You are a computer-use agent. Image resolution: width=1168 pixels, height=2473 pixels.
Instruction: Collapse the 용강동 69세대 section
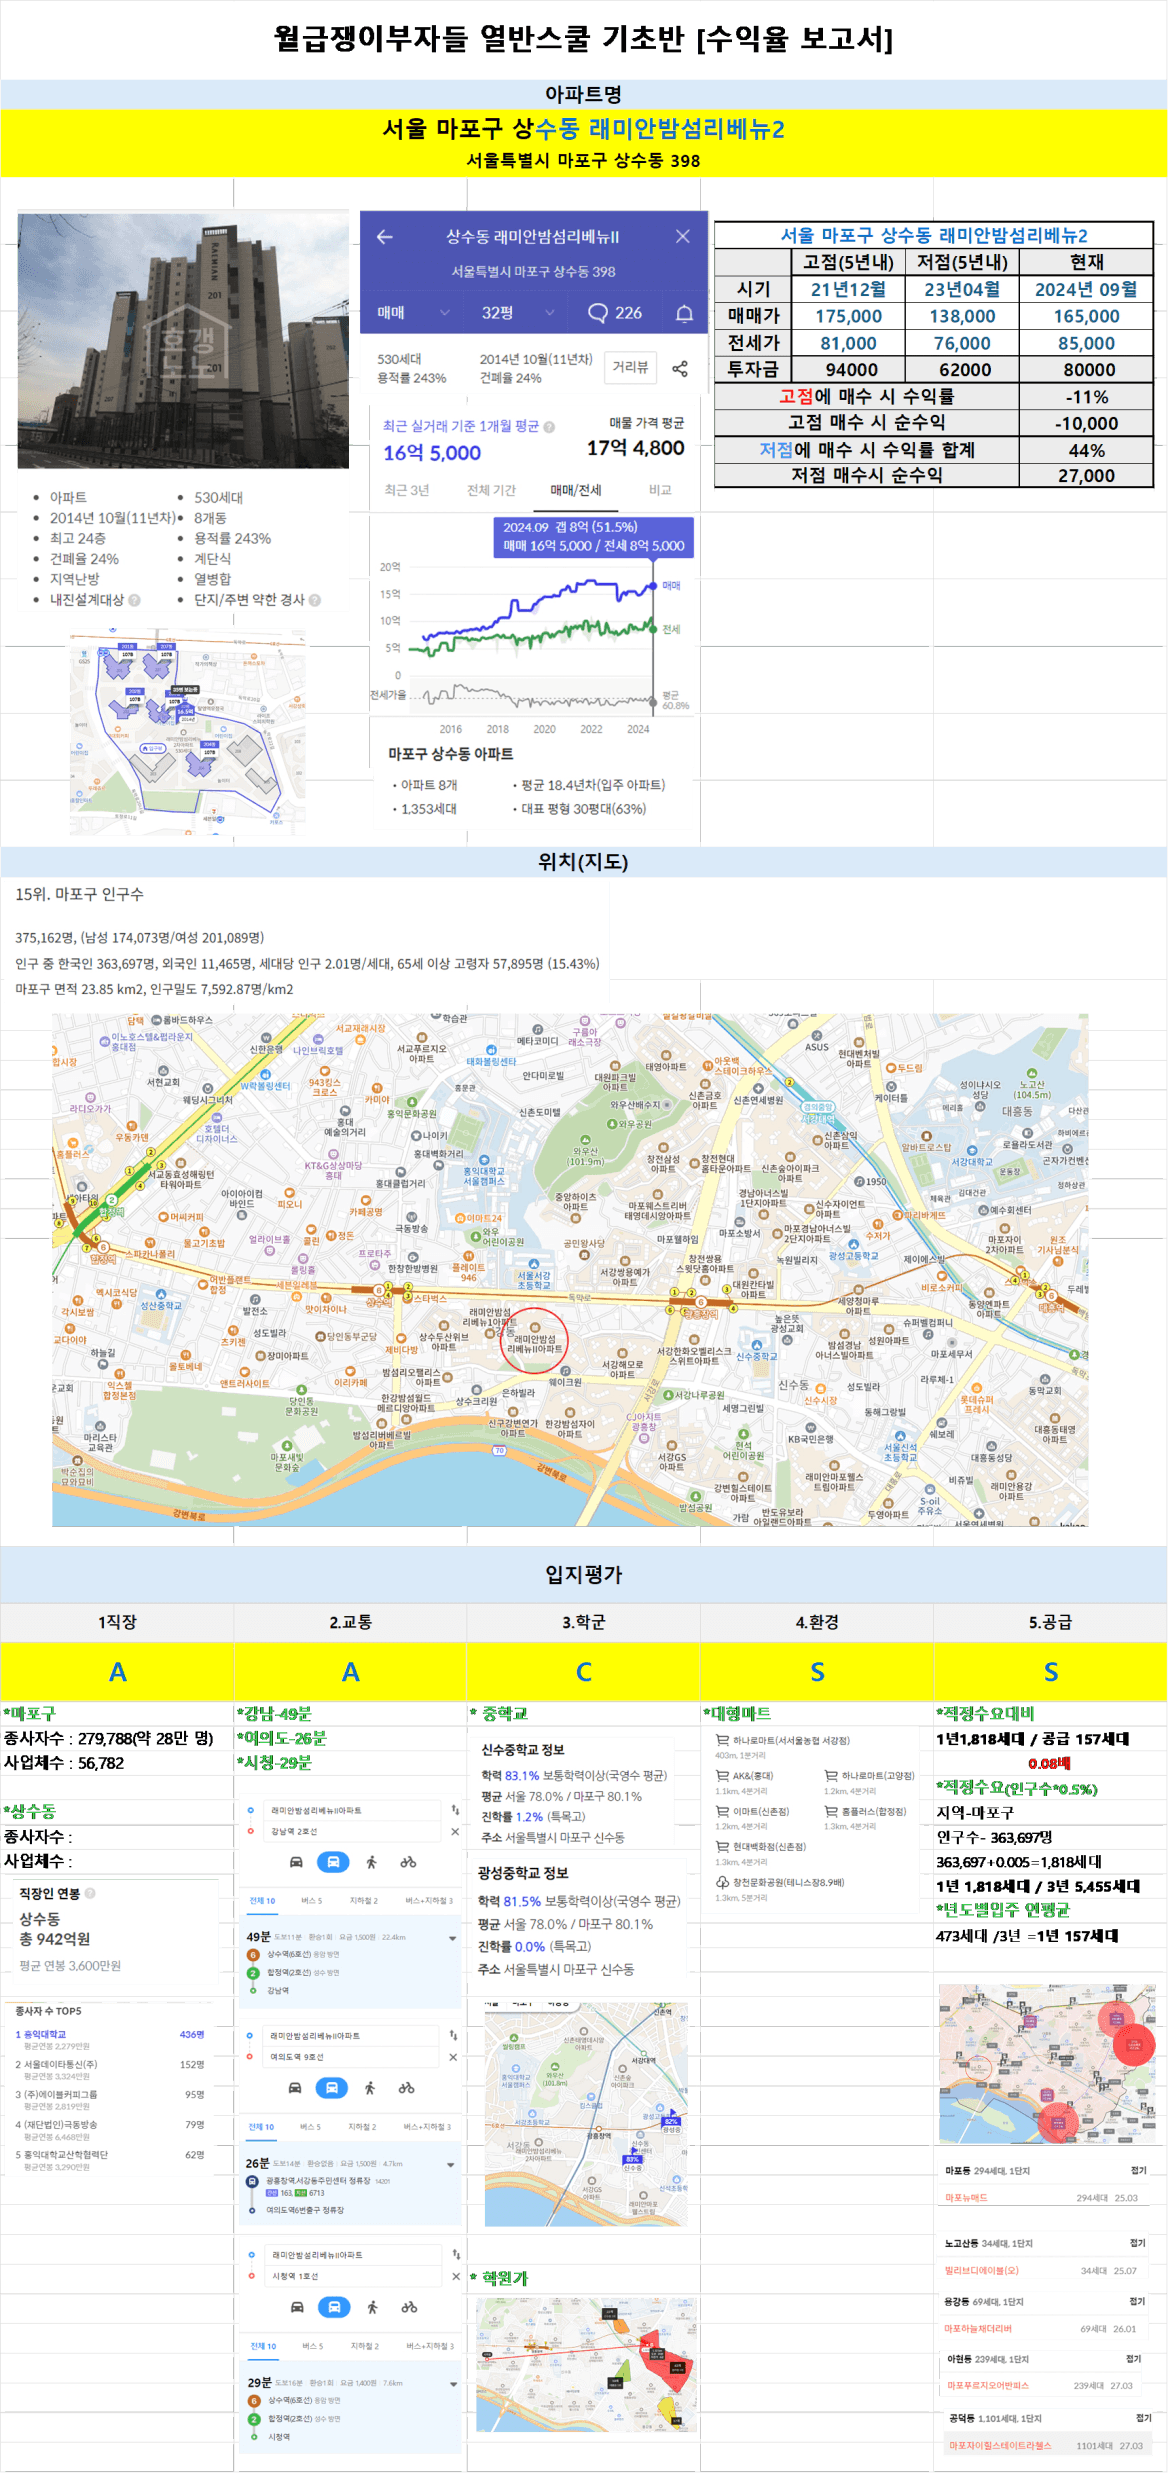(x=1137, y=2301)
